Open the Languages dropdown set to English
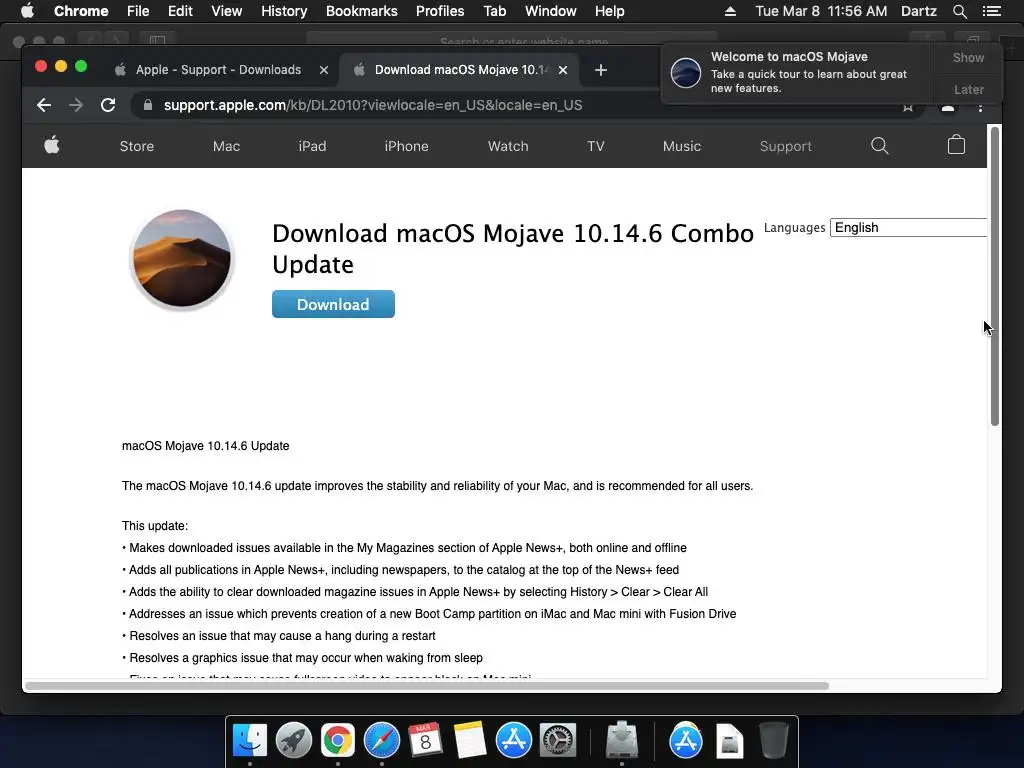The image size is (1024, 768). pyautogui.click(x=908, y=227)
